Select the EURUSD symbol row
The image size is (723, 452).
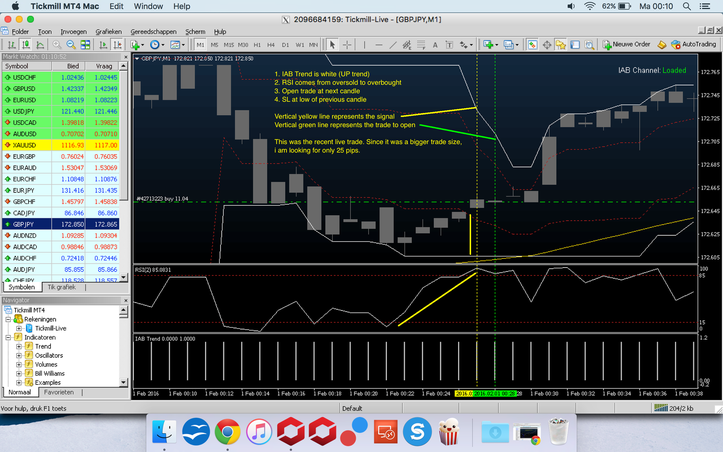(61, 100)
